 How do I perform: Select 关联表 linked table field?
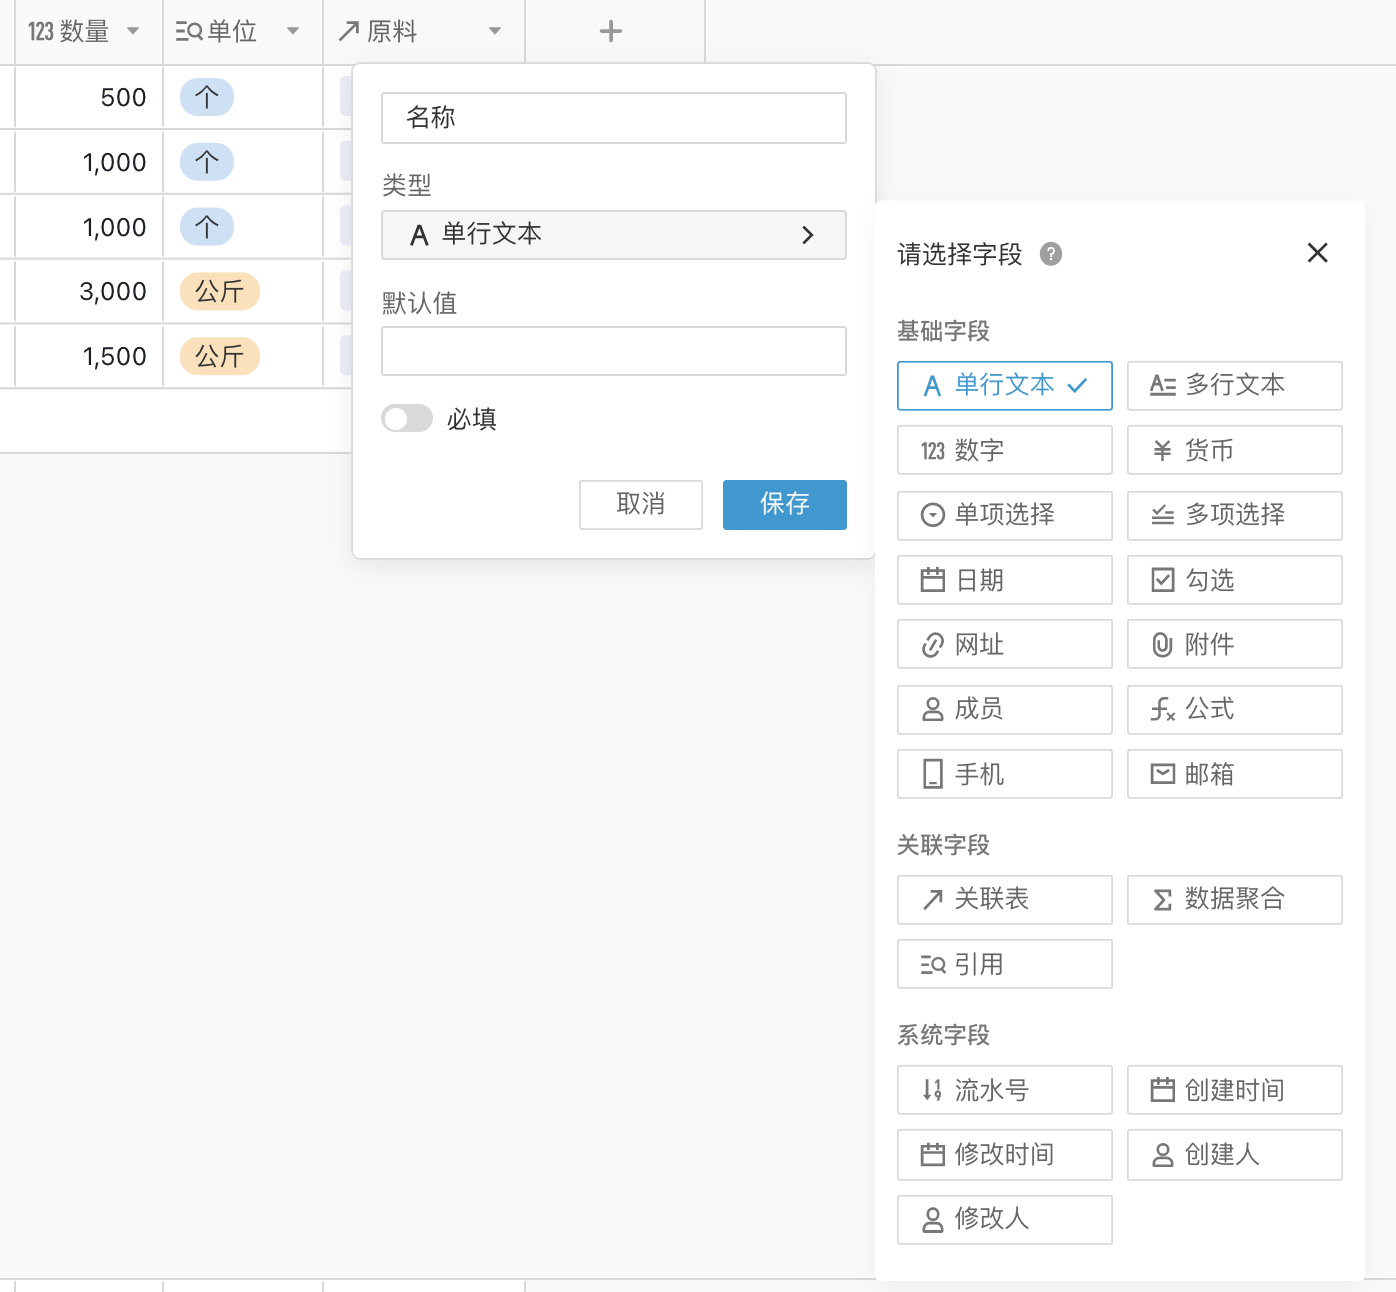tap(1005, 900)
